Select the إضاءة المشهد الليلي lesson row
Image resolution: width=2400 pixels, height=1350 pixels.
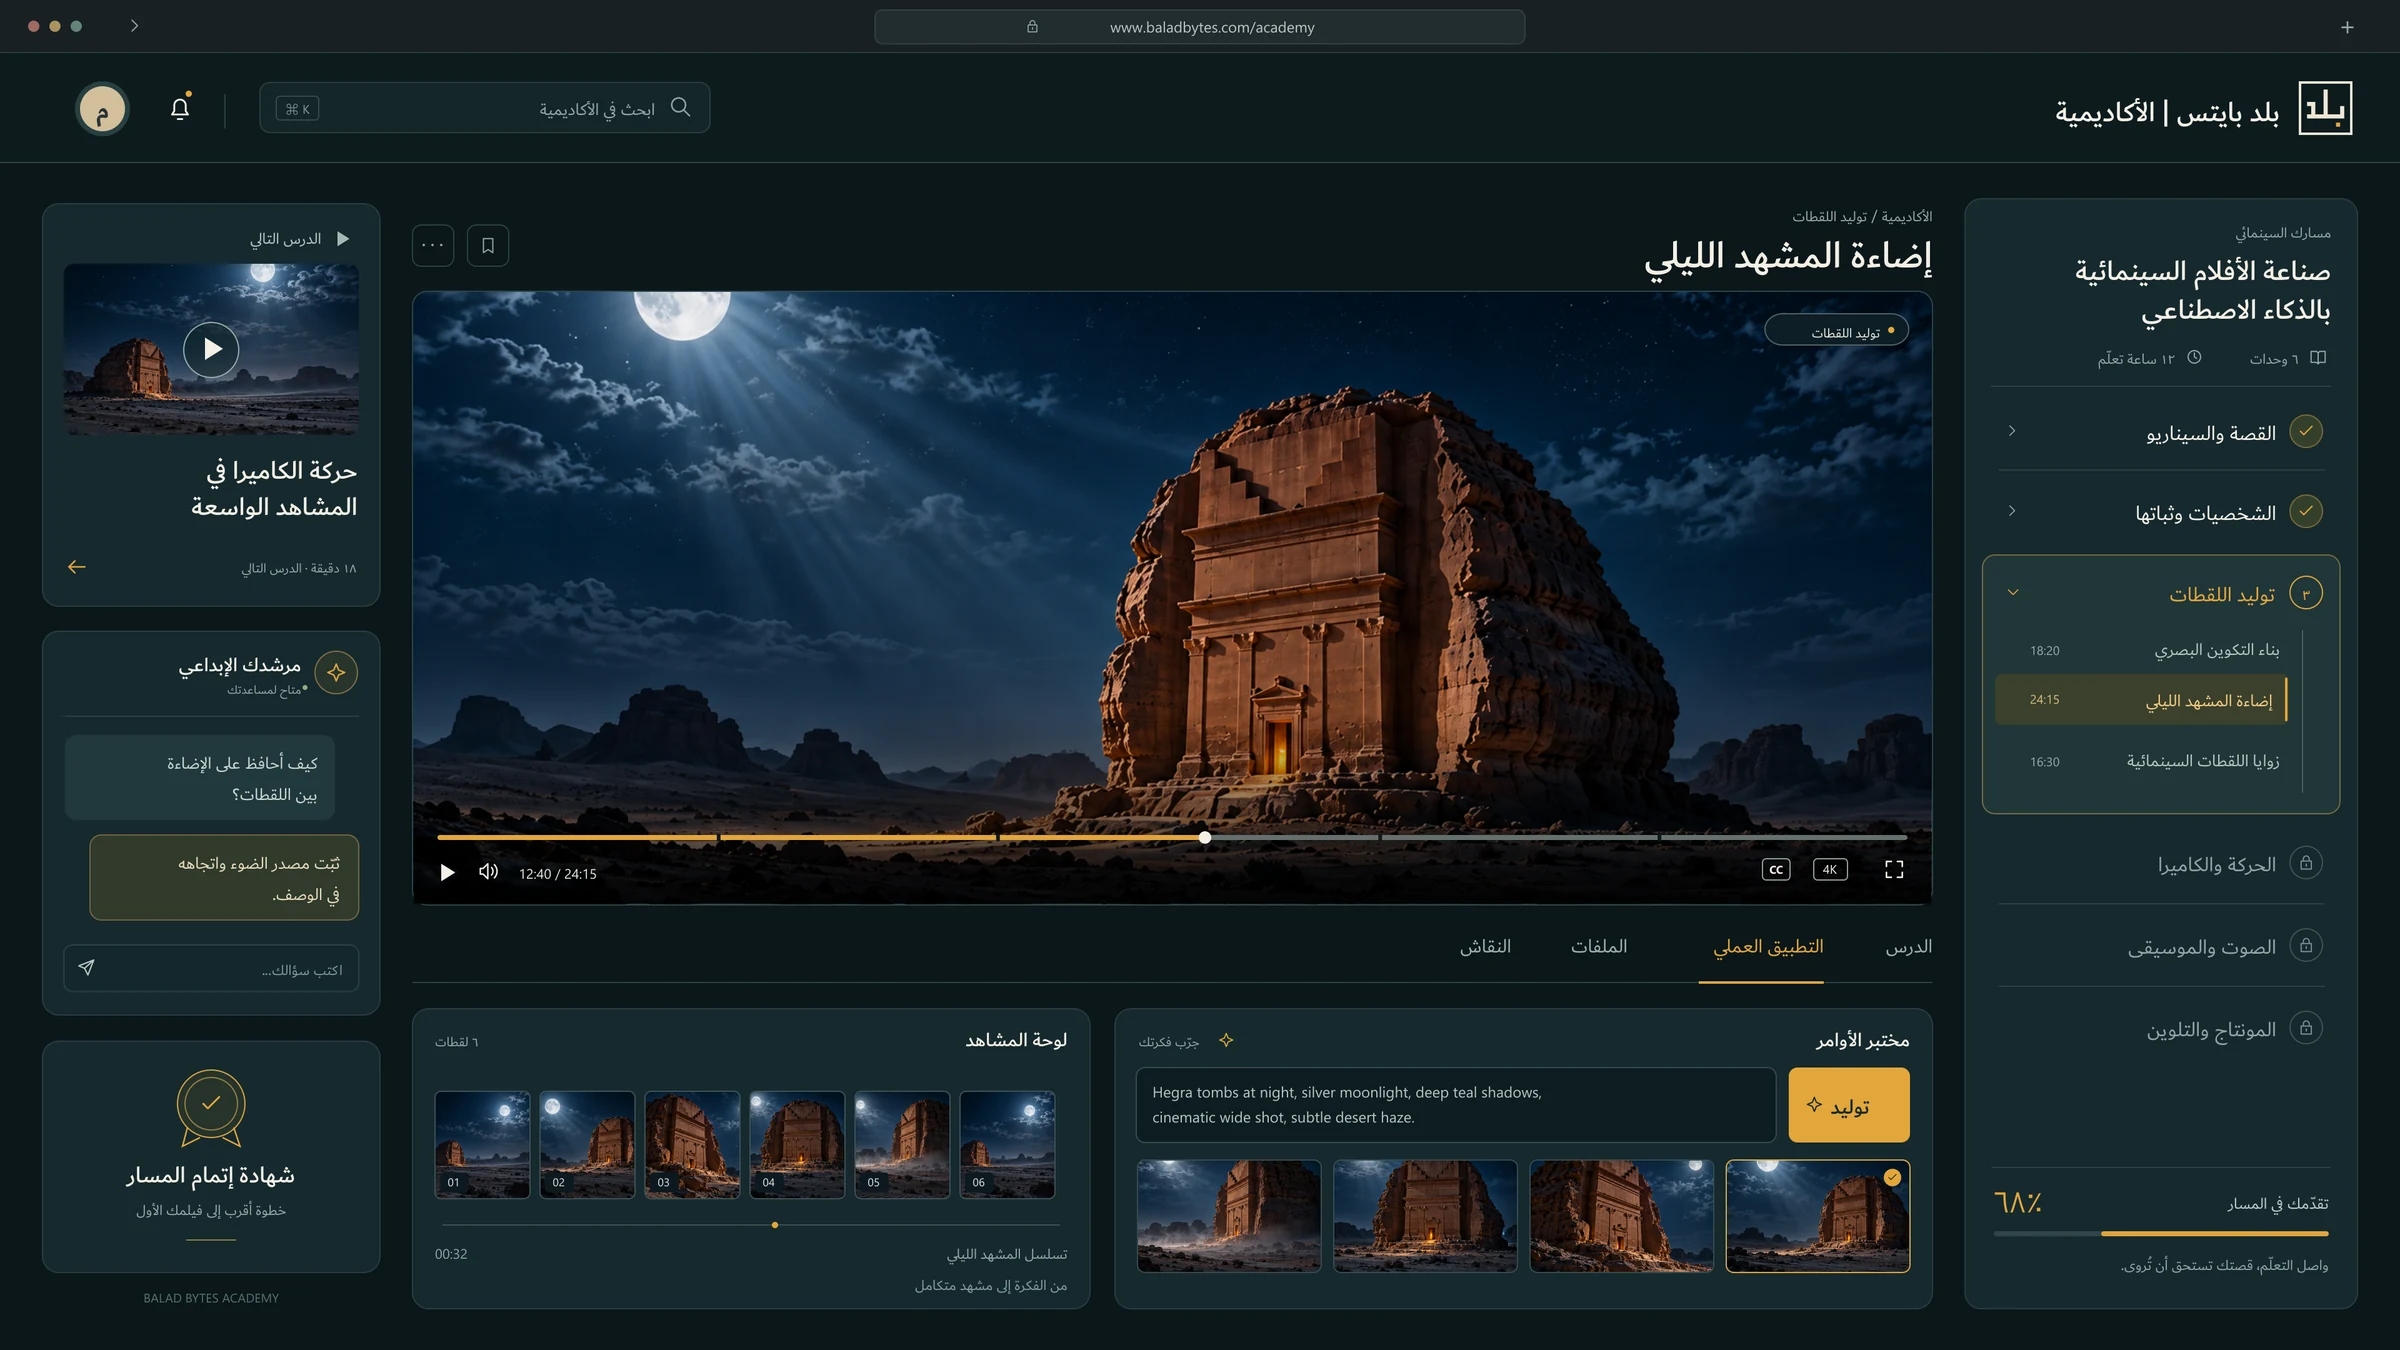pyautogui.click(x=2141, y=700)
